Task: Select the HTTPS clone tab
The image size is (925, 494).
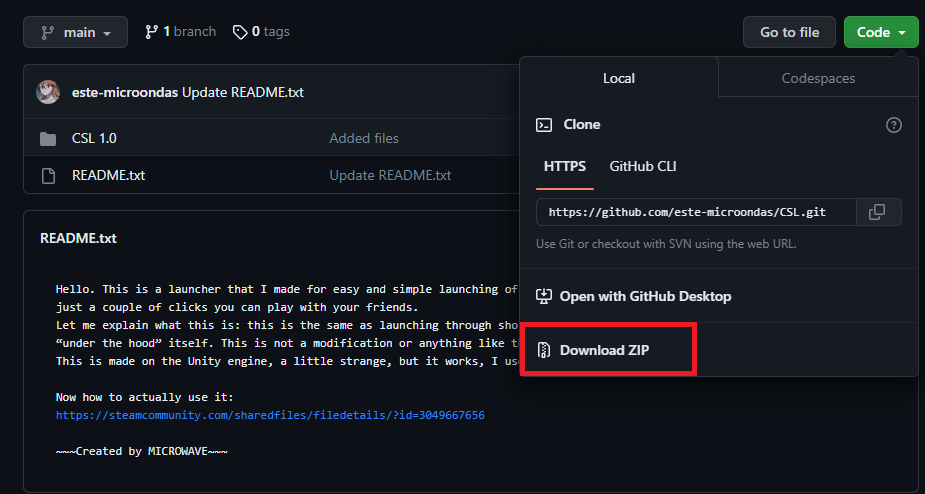Action: (x=565, y=166)
